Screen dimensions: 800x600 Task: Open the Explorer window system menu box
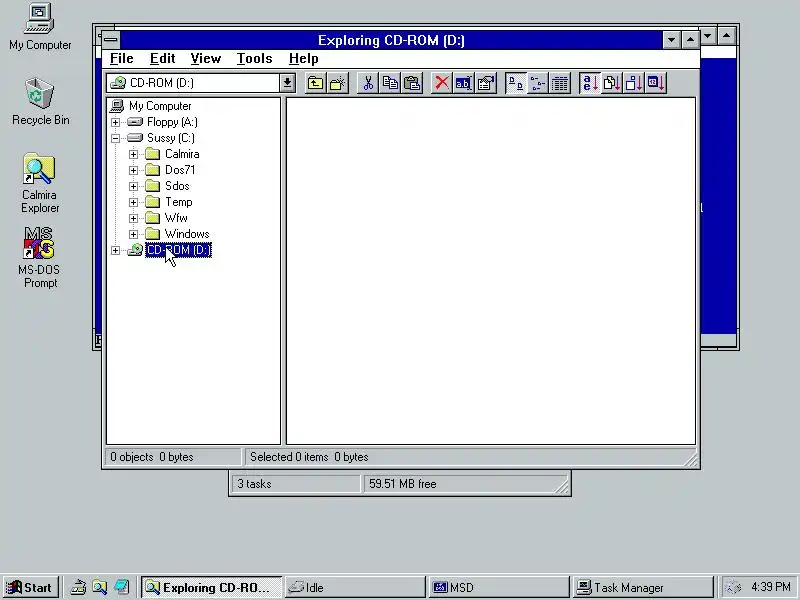(x=111, y=40)
